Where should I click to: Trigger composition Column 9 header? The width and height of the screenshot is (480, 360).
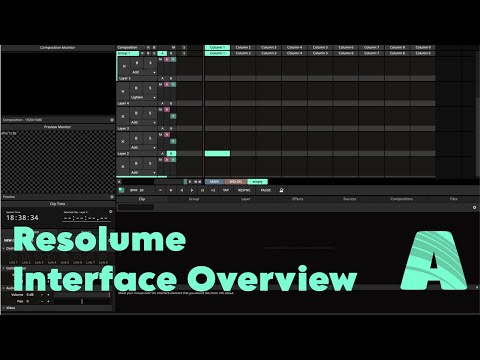pyautogui.click(x=423, y=48)
